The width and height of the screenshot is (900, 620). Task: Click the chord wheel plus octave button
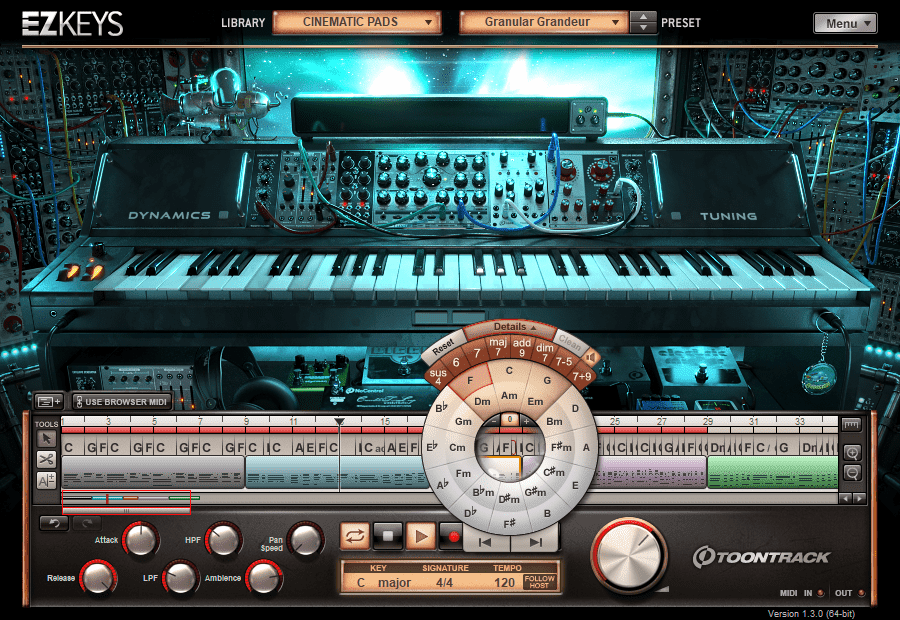tap(526, 421)
